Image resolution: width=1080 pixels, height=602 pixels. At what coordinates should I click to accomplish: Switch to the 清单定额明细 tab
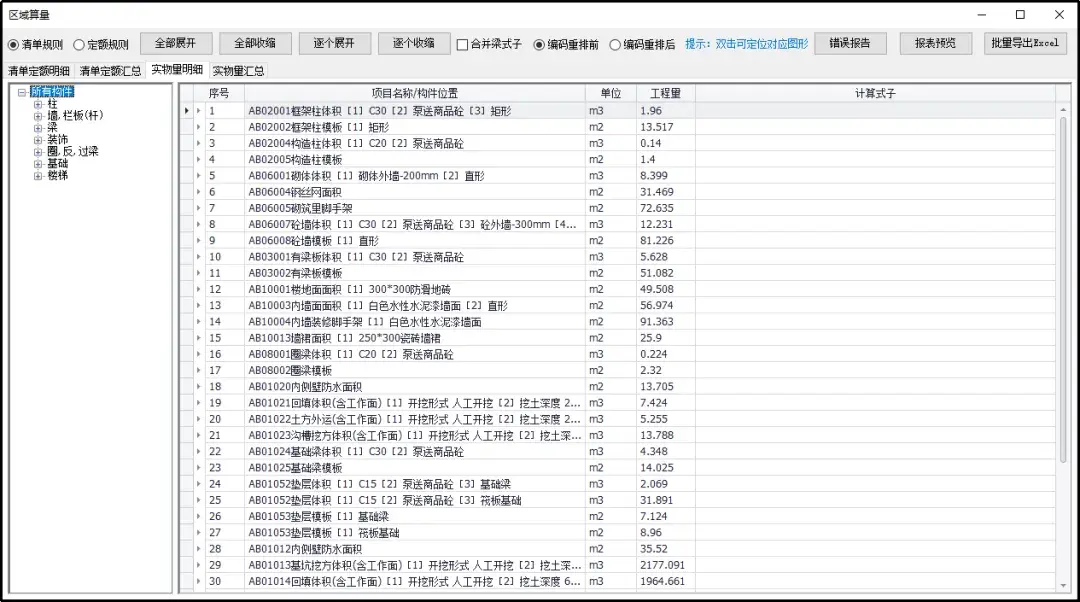[x=39, y=71]
